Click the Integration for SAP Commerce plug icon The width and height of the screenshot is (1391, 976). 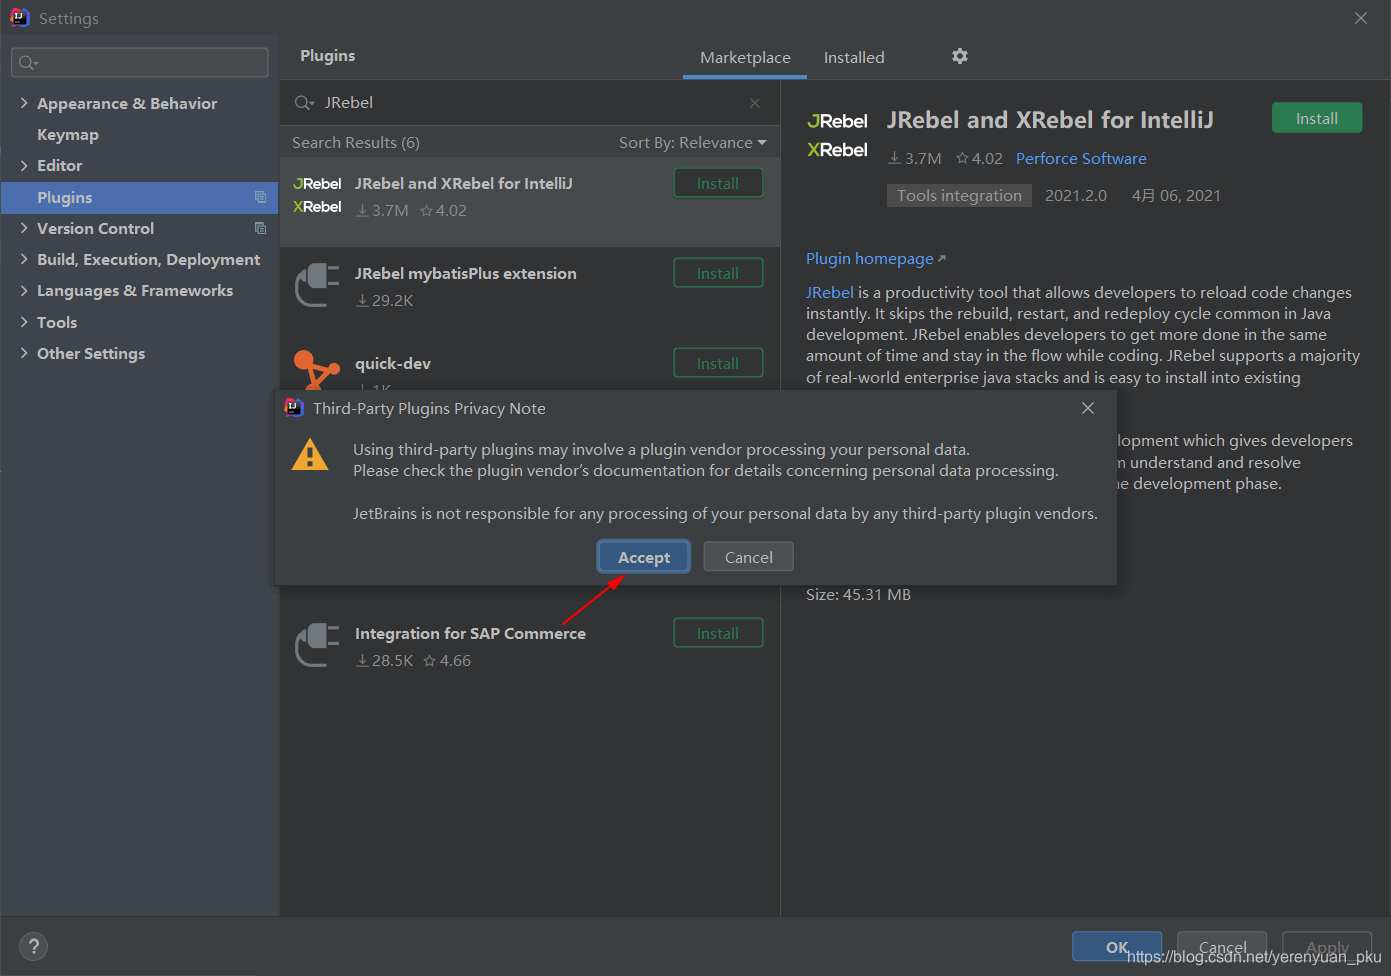pos(317,645)
